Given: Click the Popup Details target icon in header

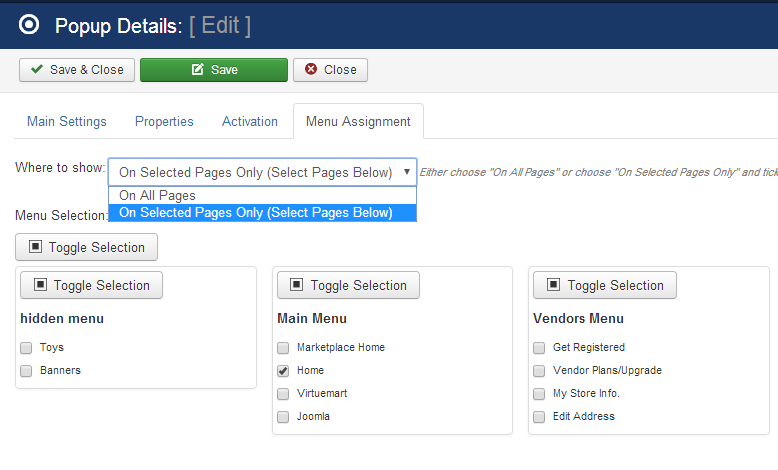Looking at the screenshot, I should (x=29, y=25).
